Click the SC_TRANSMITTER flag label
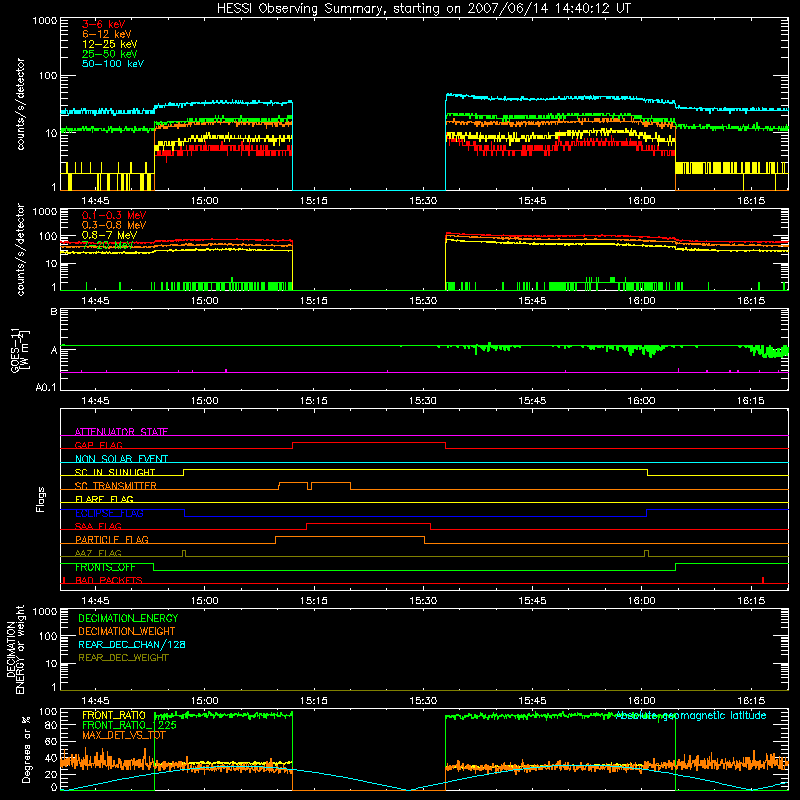Image resolution: width=800 pixels, height=800 pixels. 115,486
